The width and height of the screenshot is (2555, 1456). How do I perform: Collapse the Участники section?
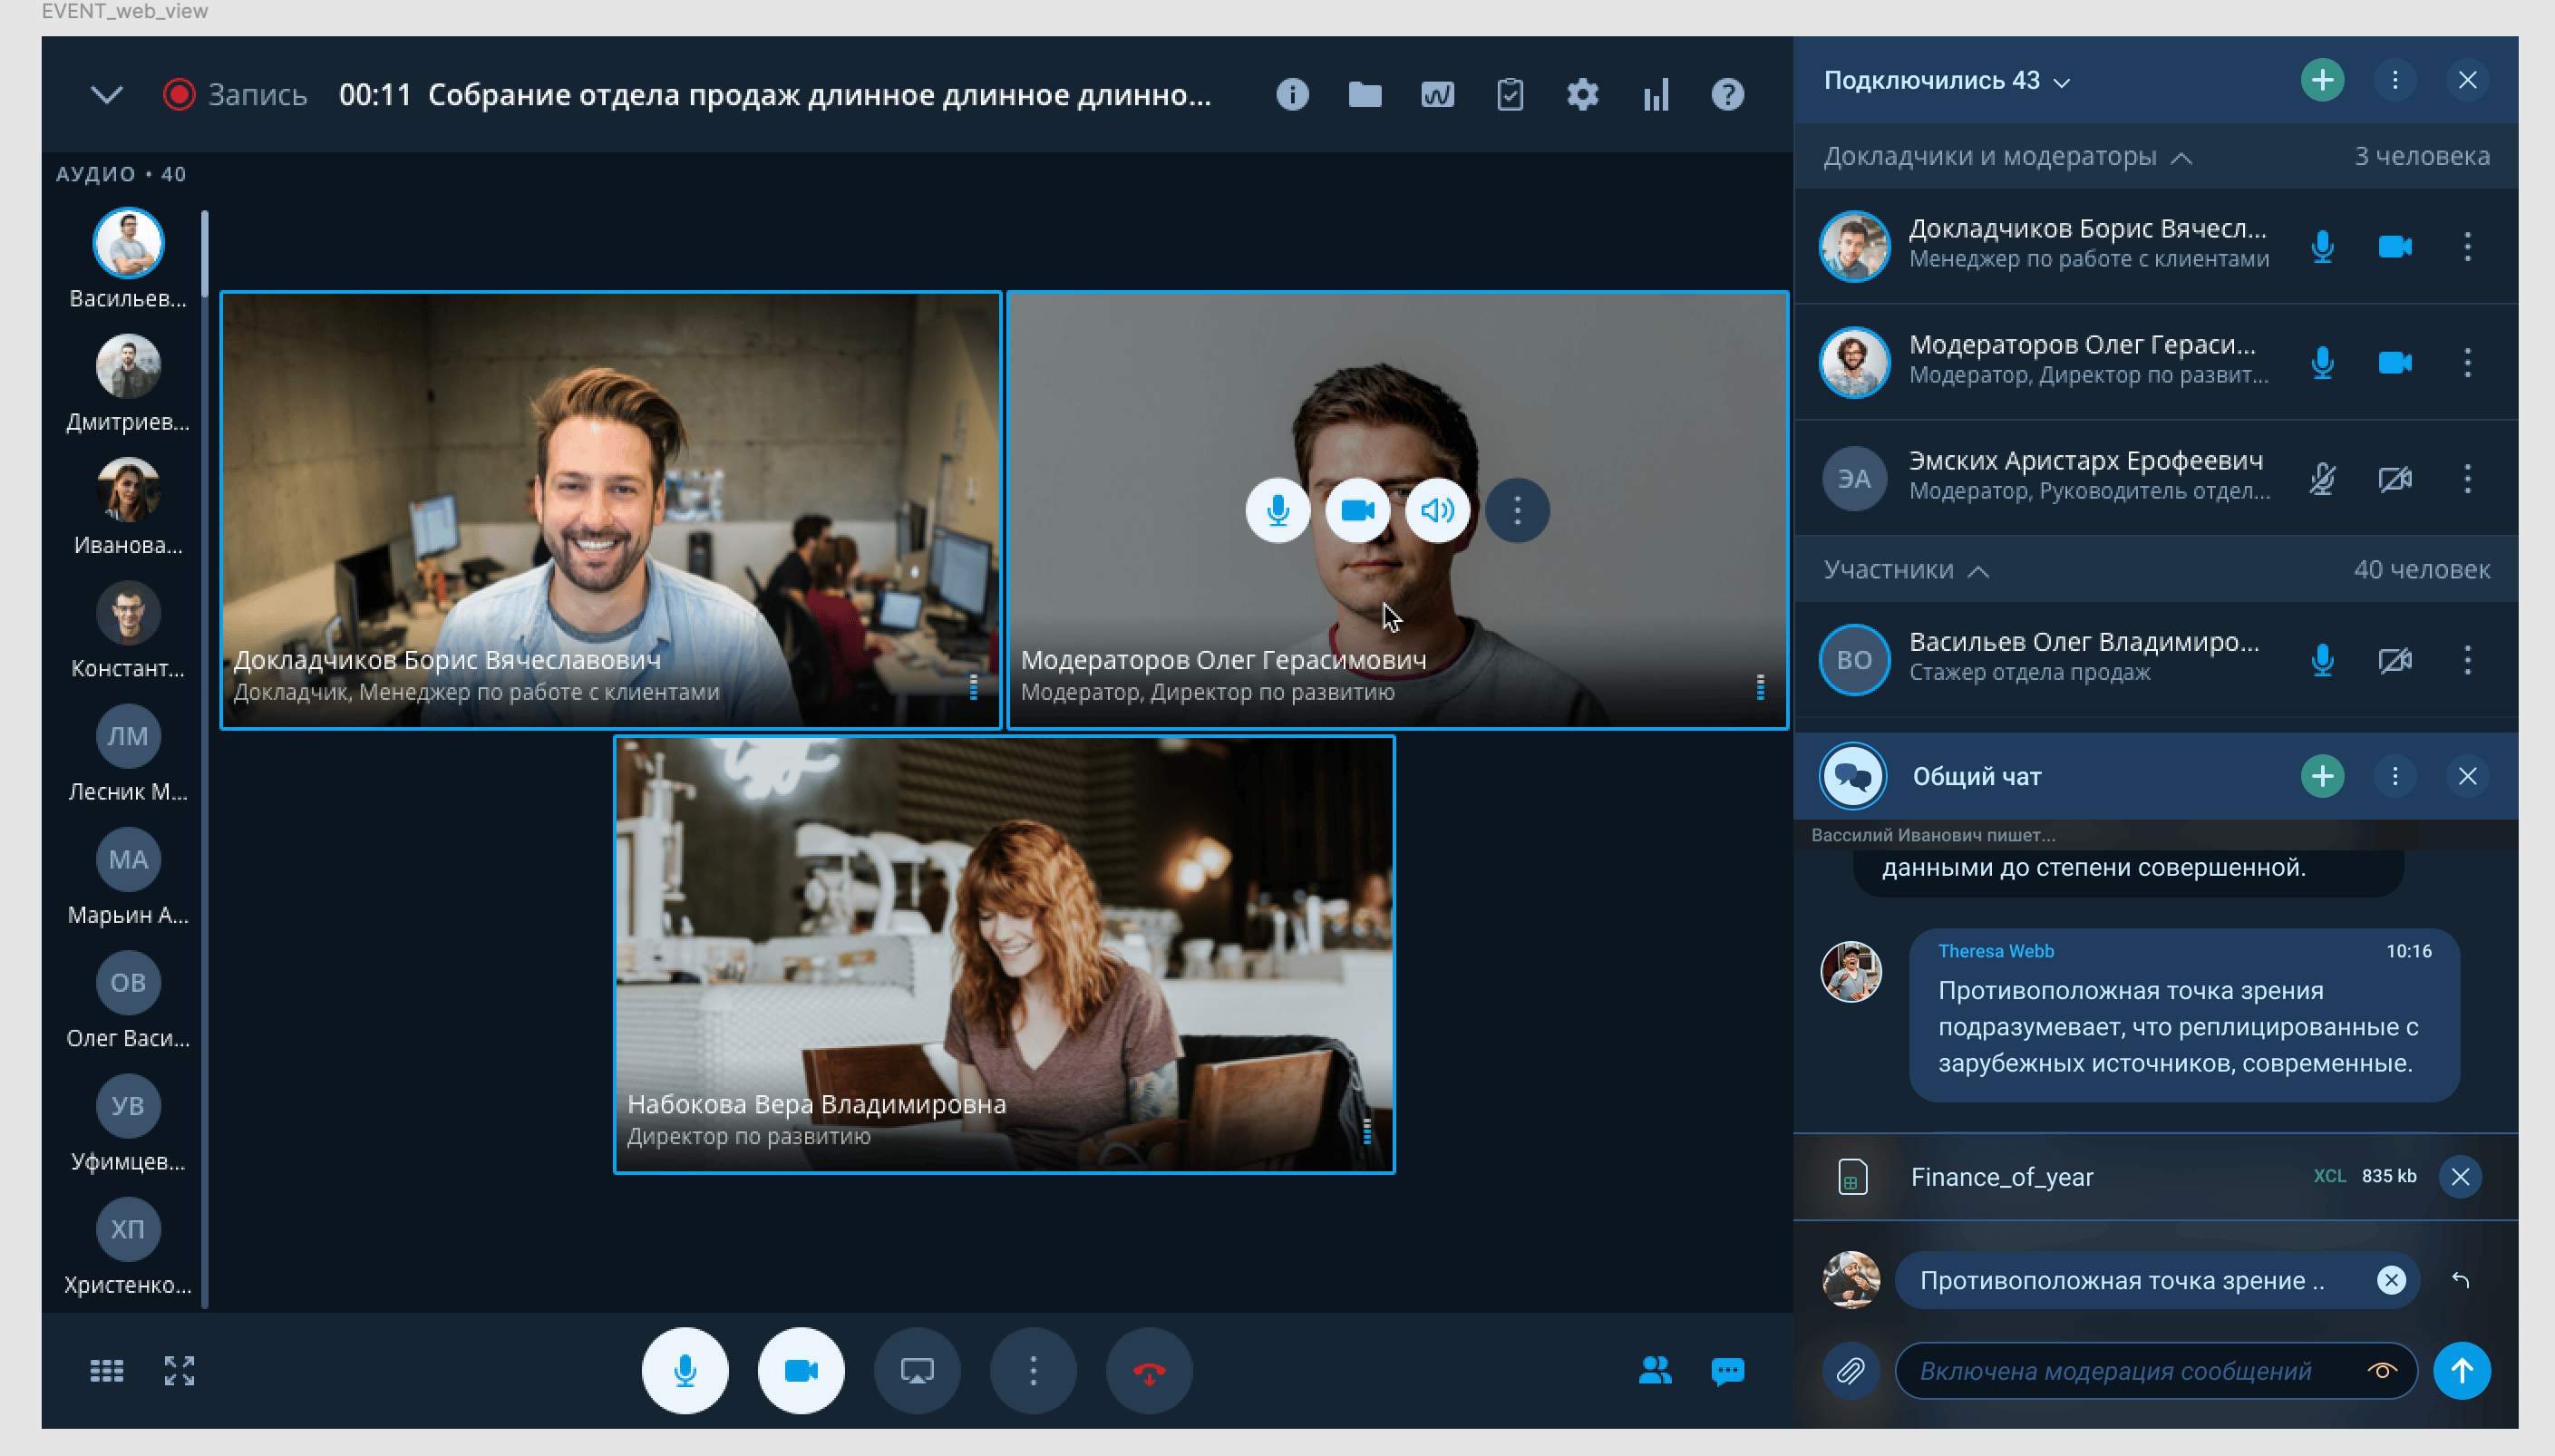(1977, 571)
